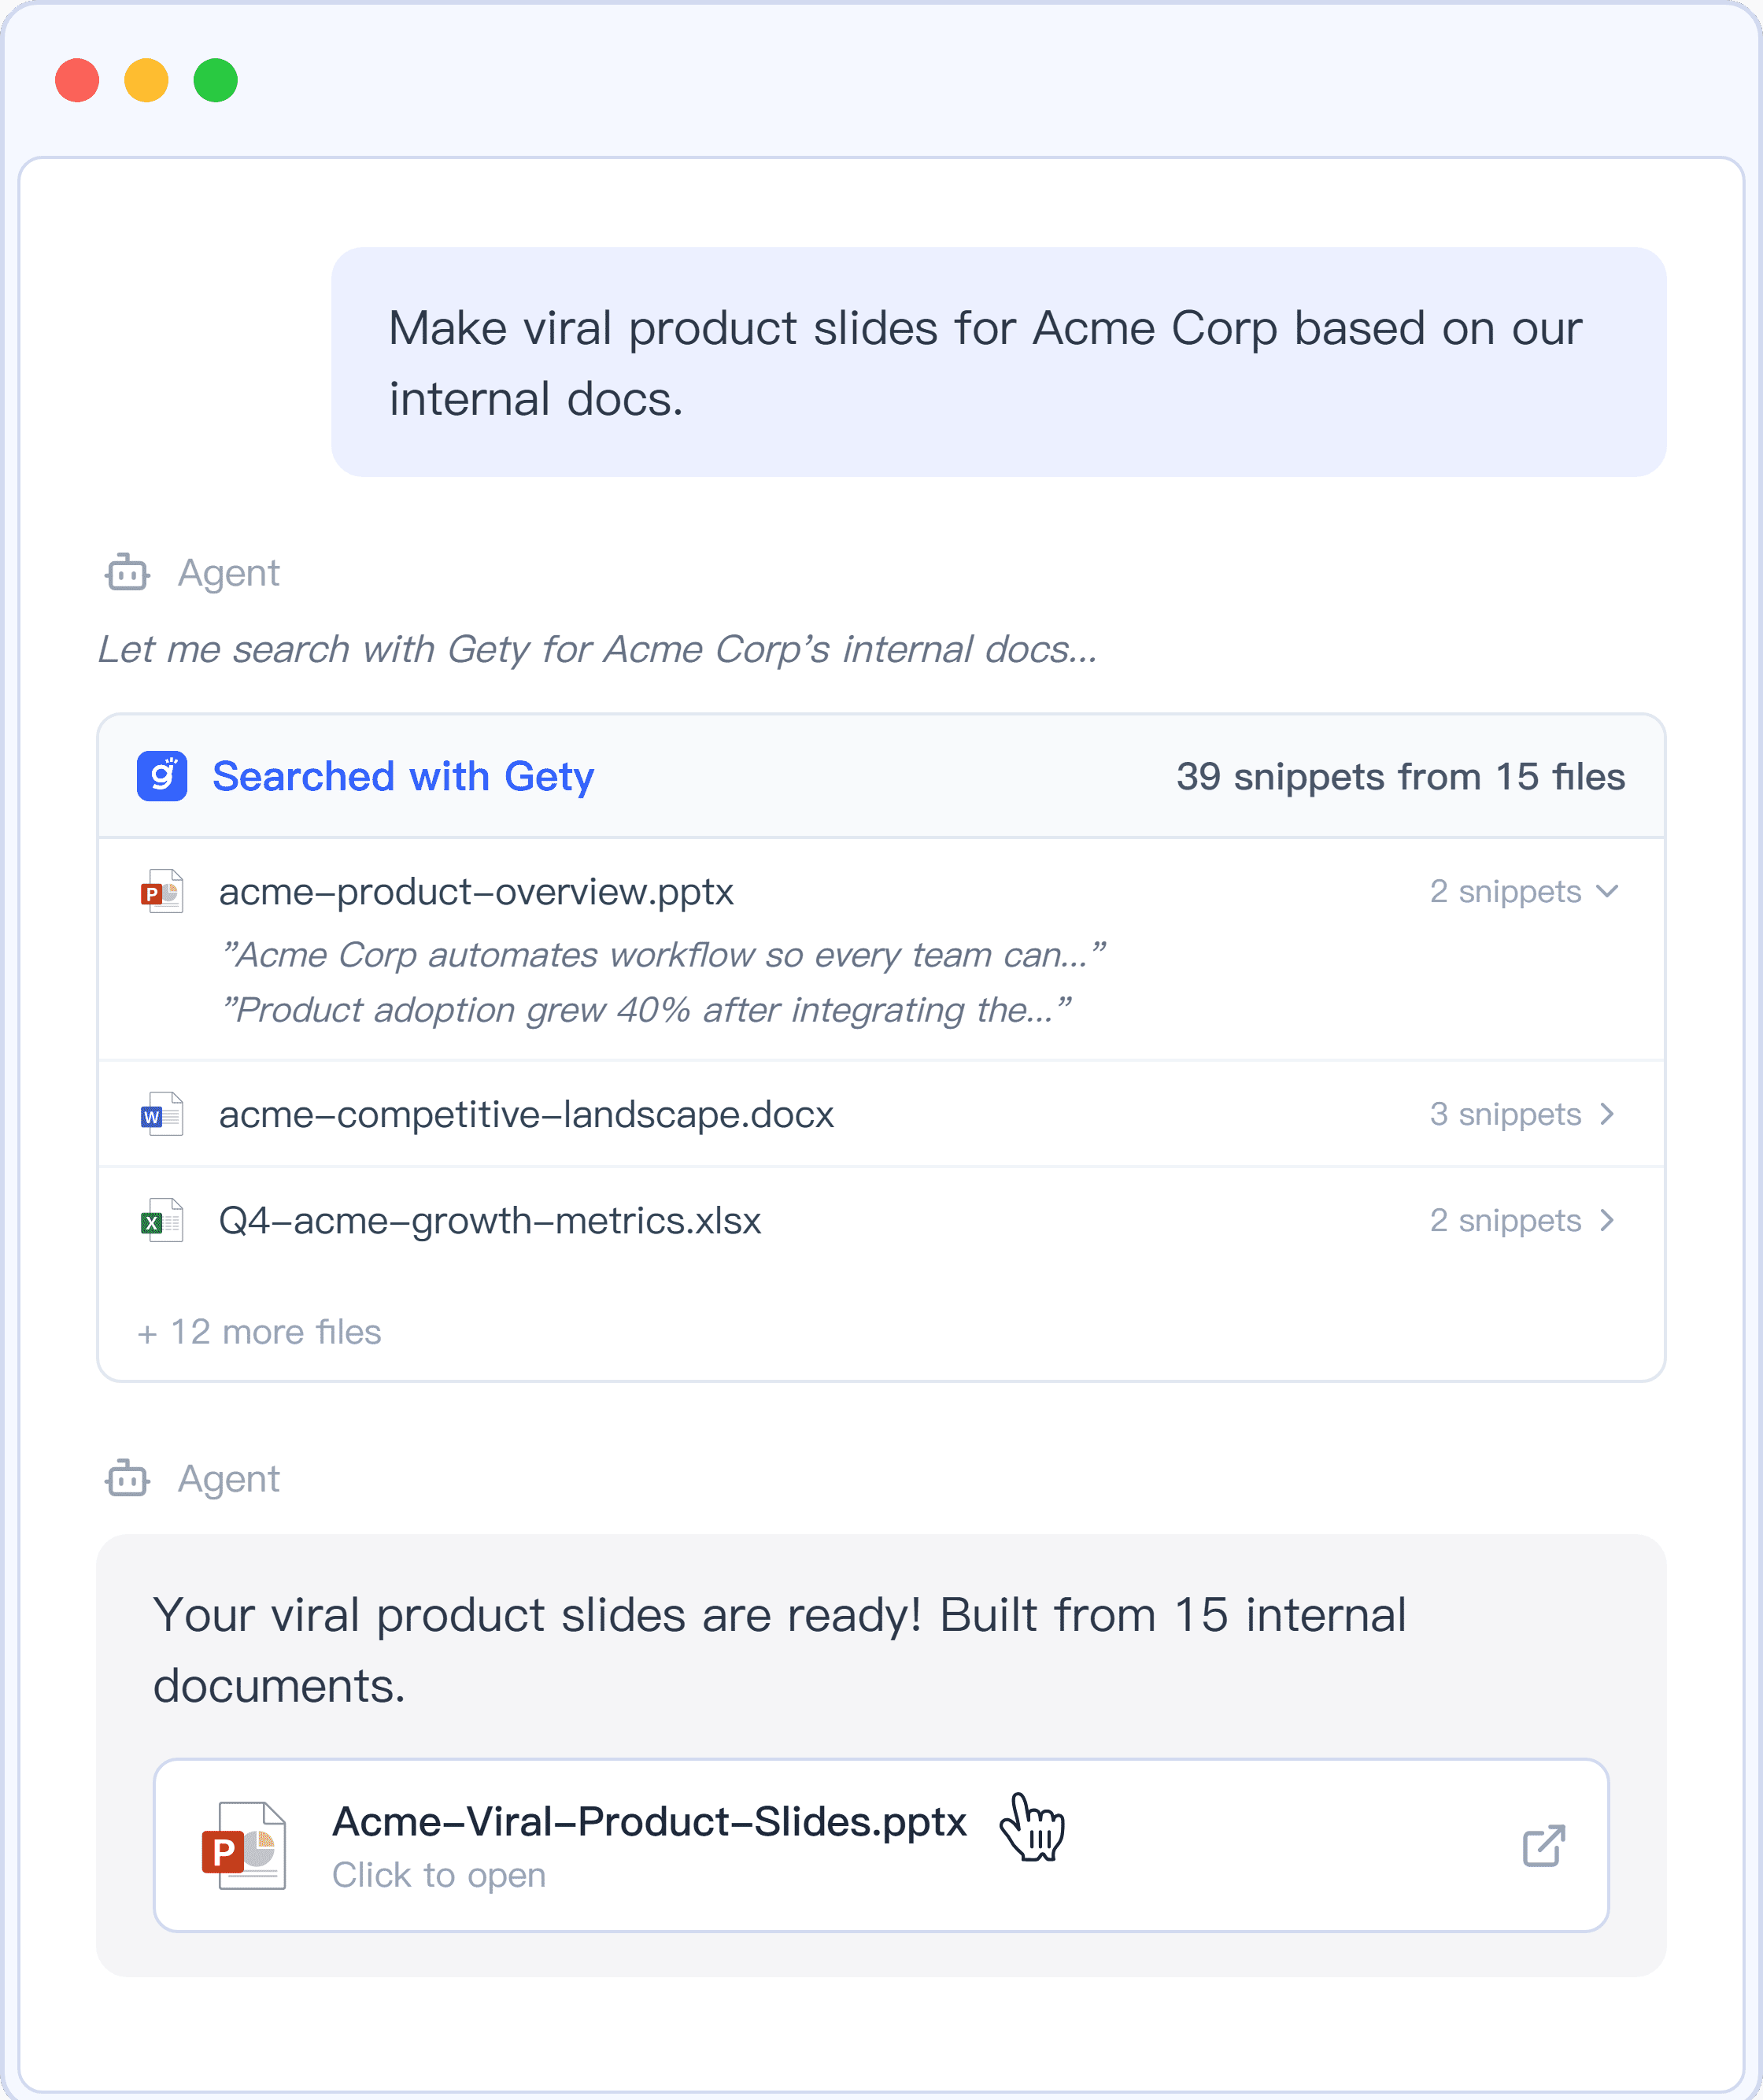Click the first Agent robot icon
Image resolution: width=1763 pixels, height=2100 pixels.
click(127, 572)
